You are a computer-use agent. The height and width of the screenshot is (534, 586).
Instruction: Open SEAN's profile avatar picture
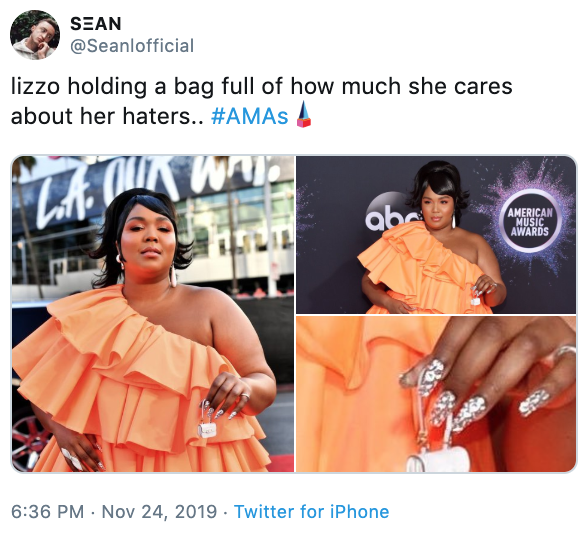[35, 35]
